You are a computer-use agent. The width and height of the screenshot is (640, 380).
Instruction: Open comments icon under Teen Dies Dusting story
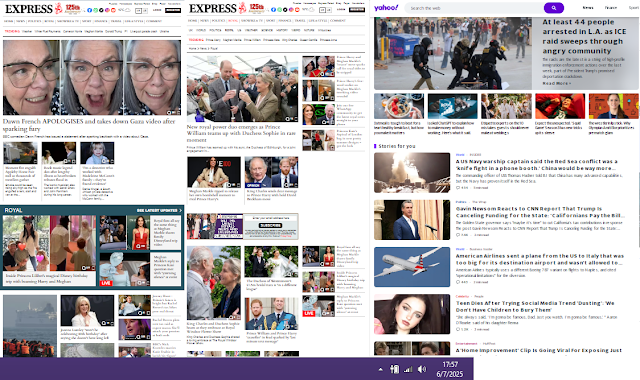pos(458,329)
